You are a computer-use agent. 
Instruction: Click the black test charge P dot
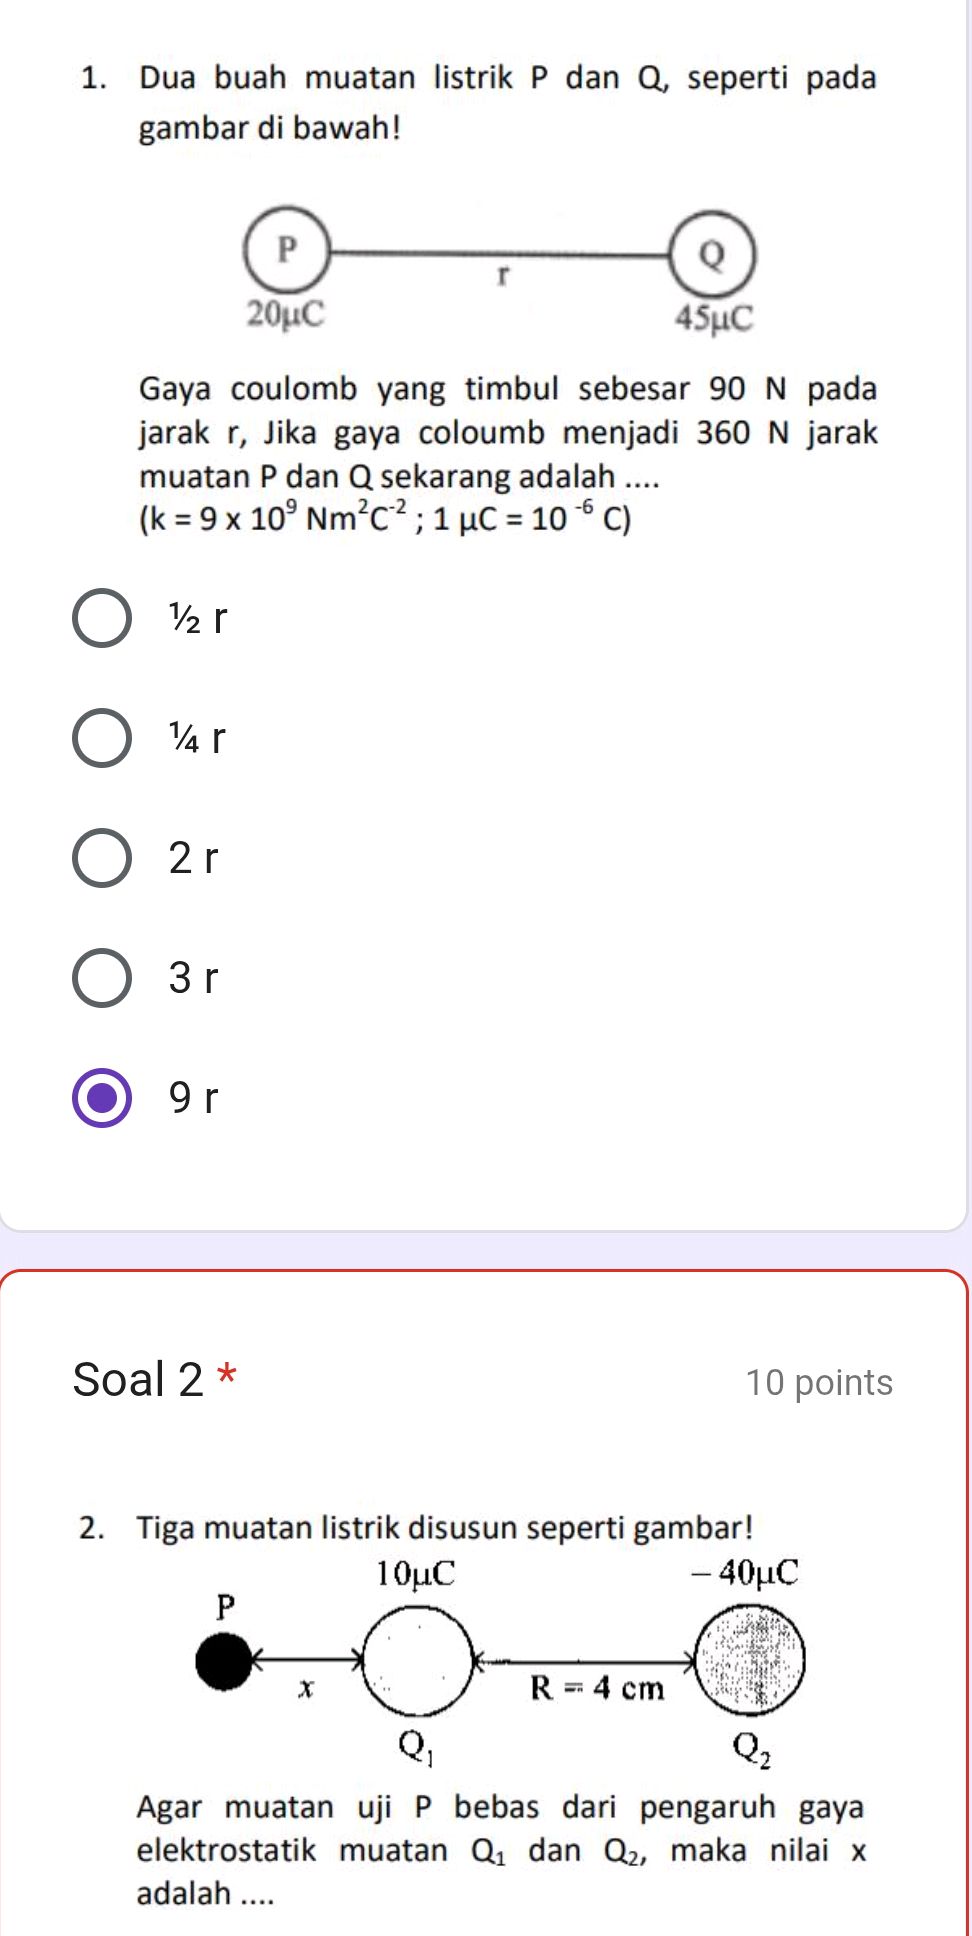(x=224, y=1661)
